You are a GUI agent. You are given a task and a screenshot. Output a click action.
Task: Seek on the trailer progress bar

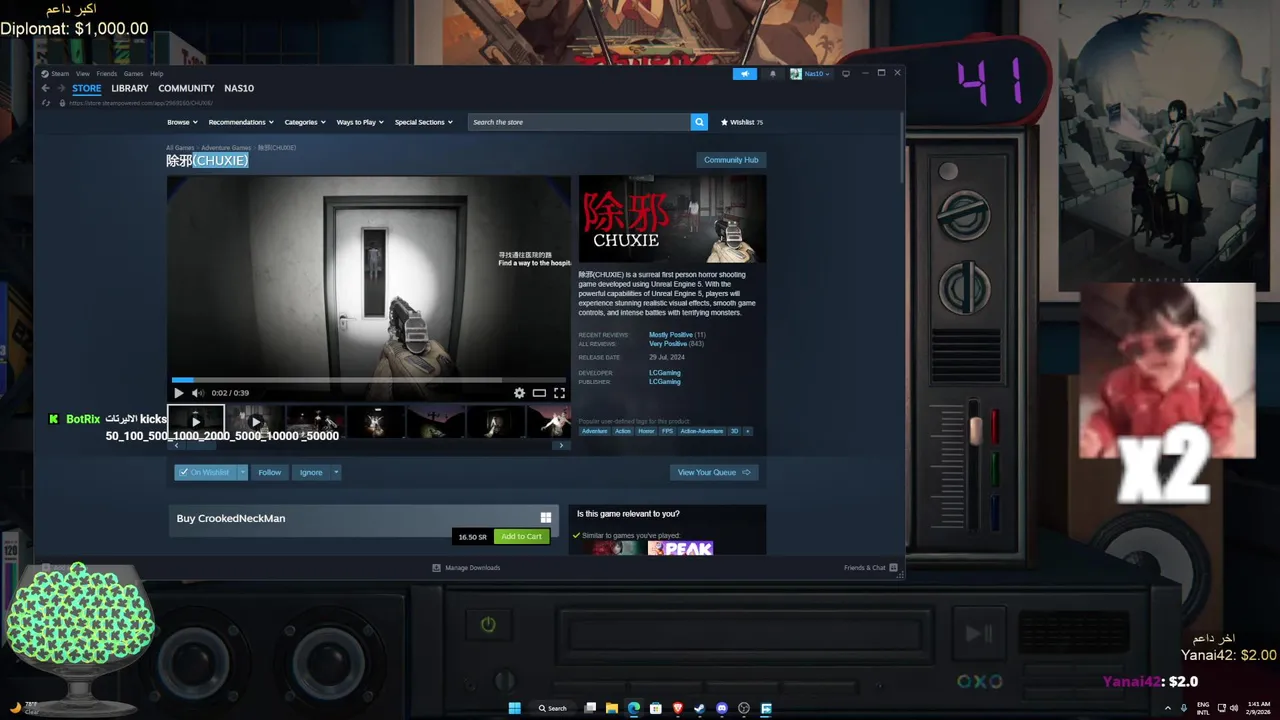(368, 380)
